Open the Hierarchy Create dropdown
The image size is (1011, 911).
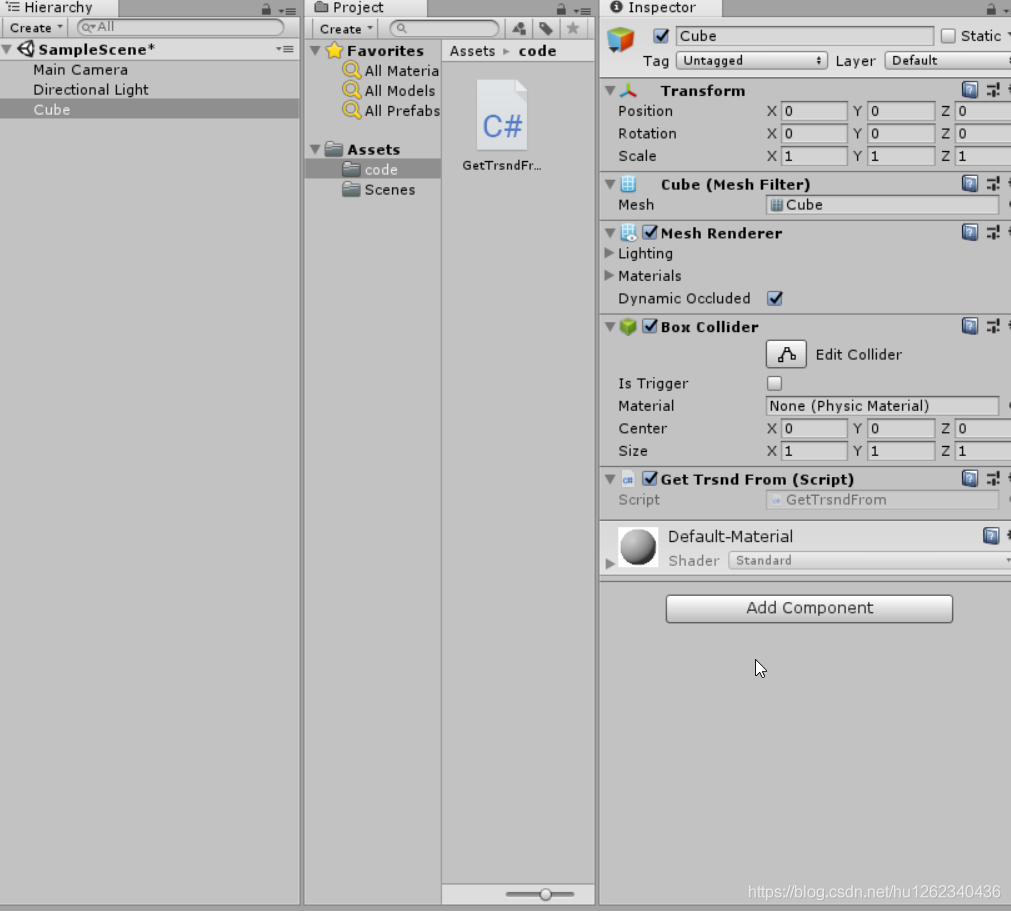35,28
